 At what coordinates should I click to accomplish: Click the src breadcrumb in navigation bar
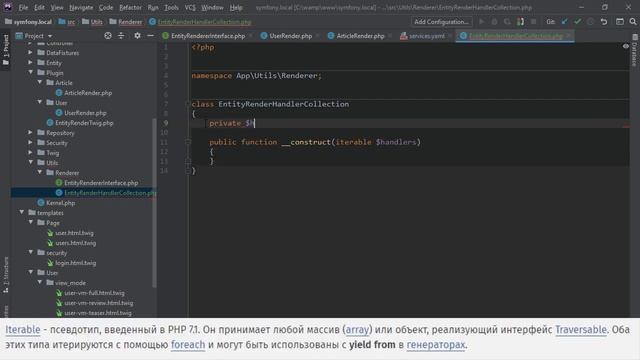67,22
